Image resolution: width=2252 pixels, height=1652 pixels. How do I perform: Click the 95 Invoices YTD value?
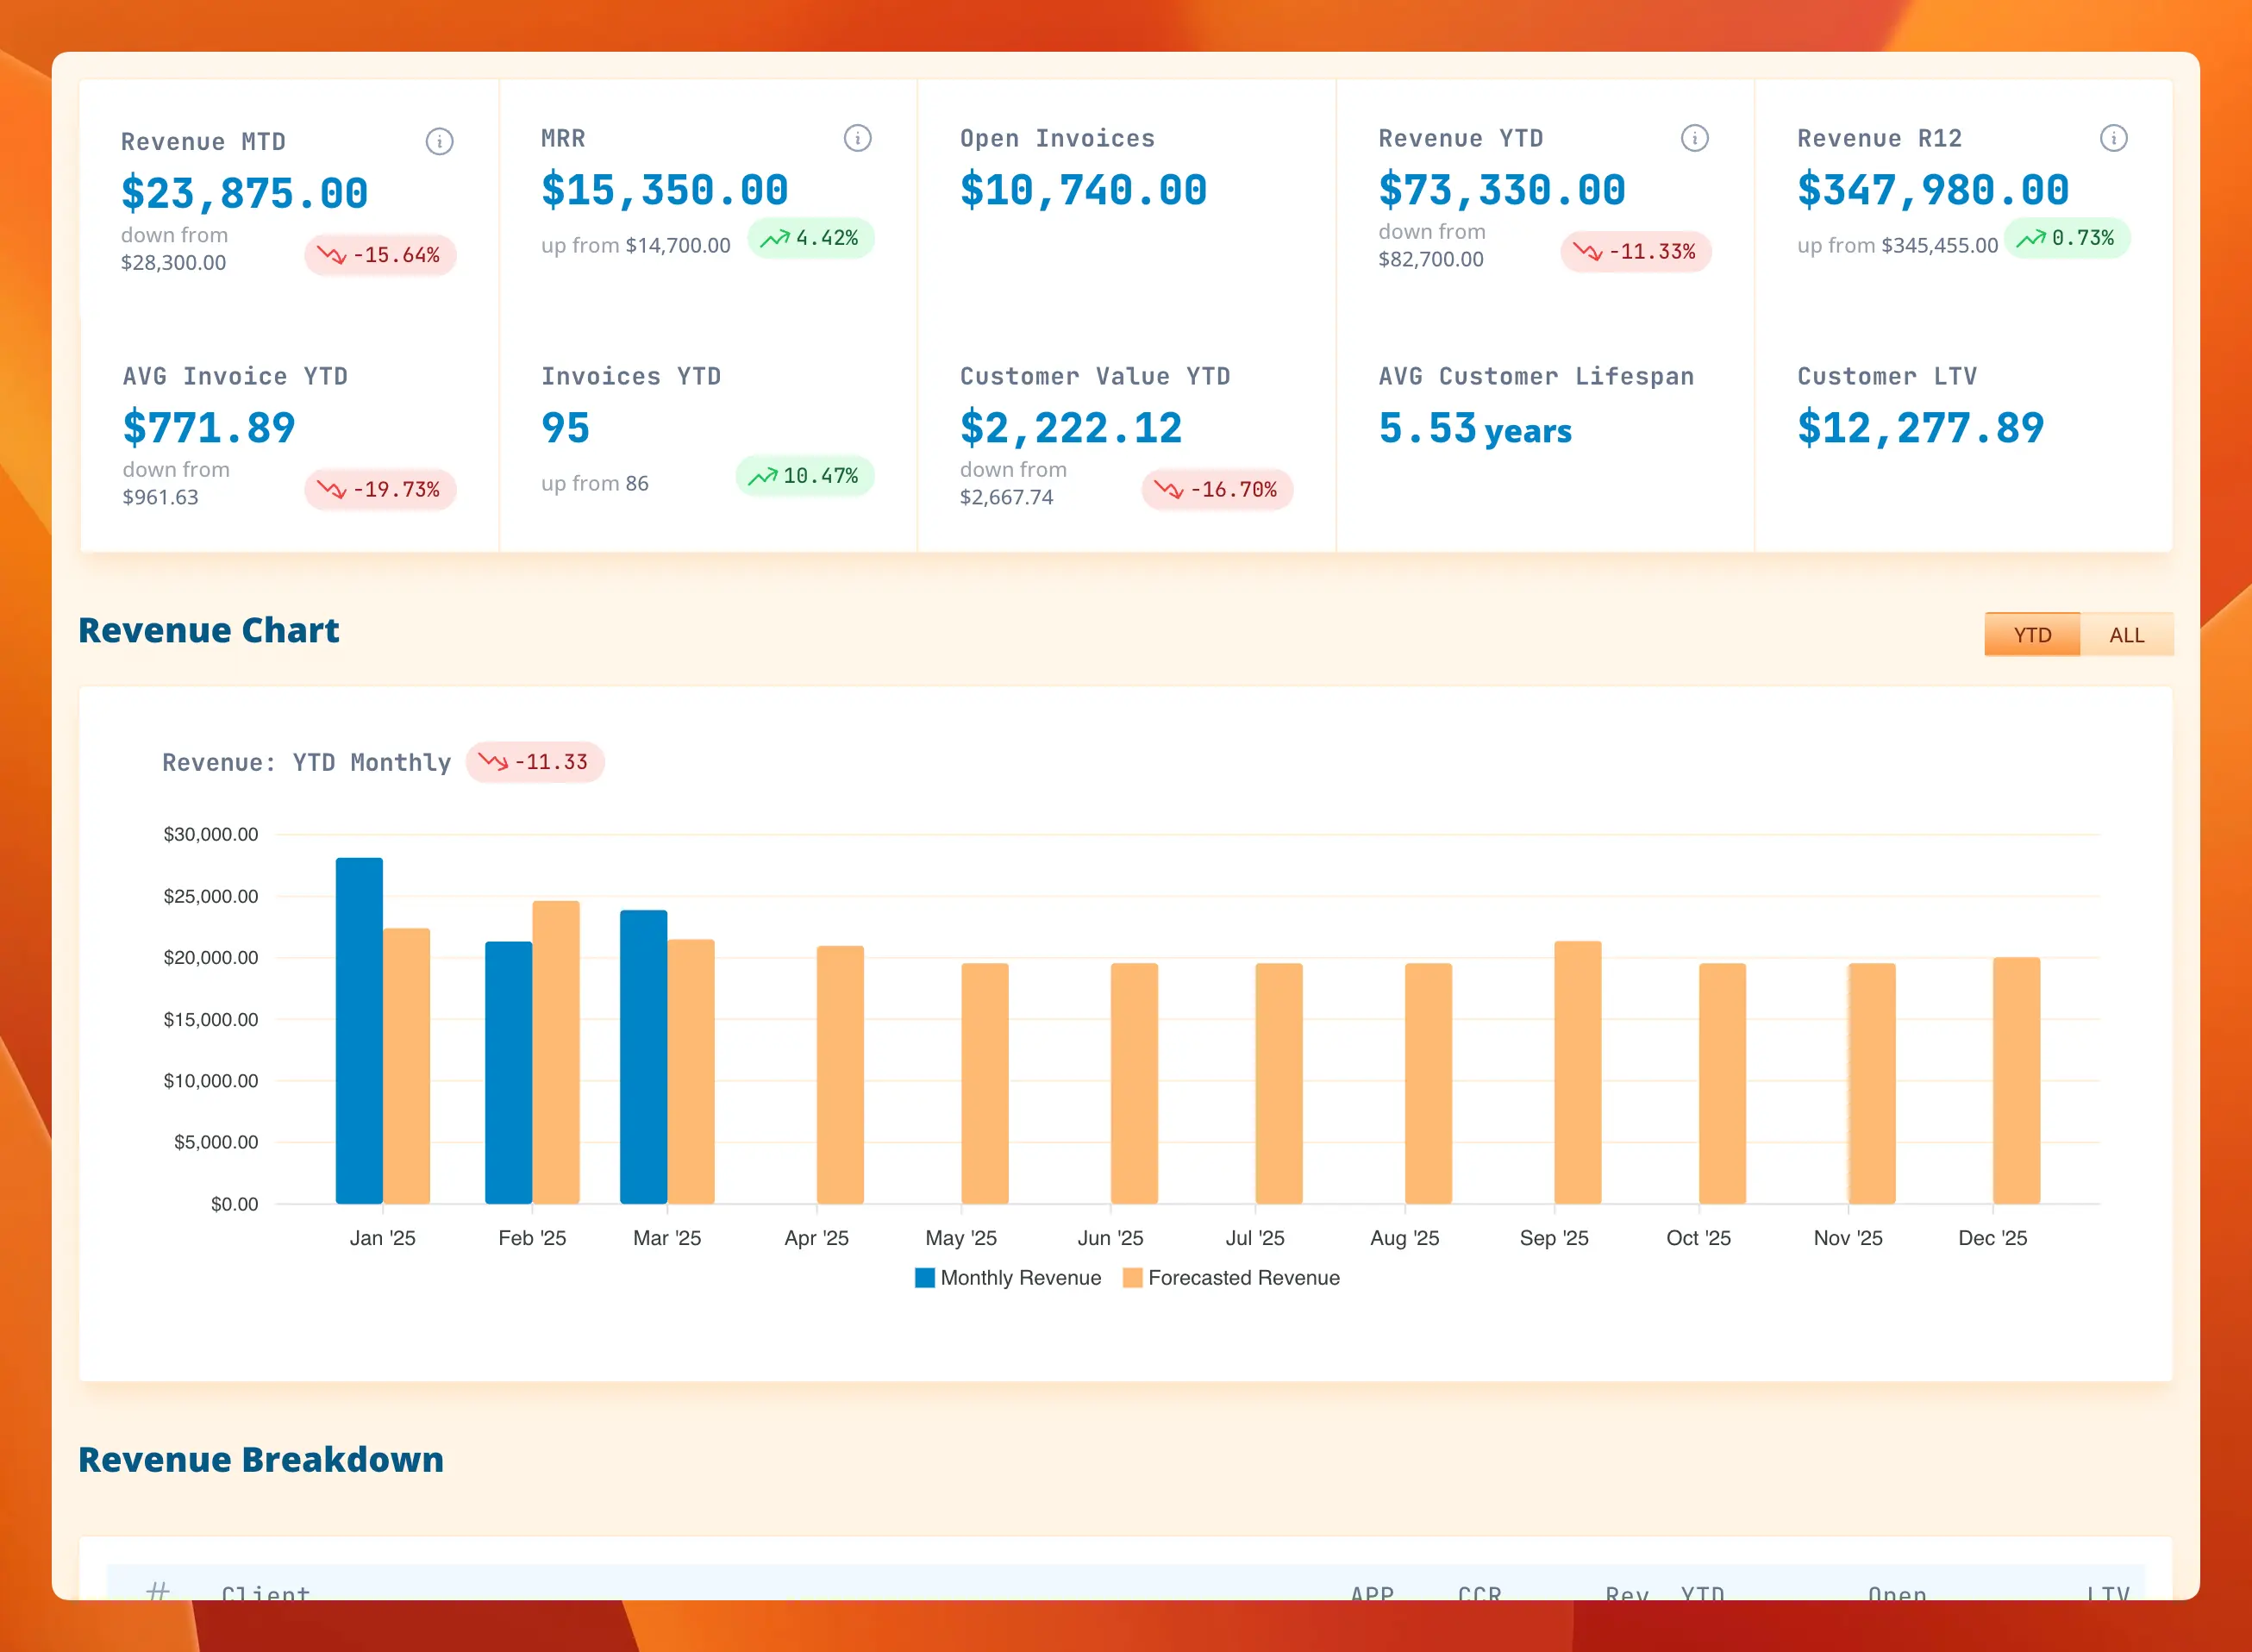tap(565, 428)
